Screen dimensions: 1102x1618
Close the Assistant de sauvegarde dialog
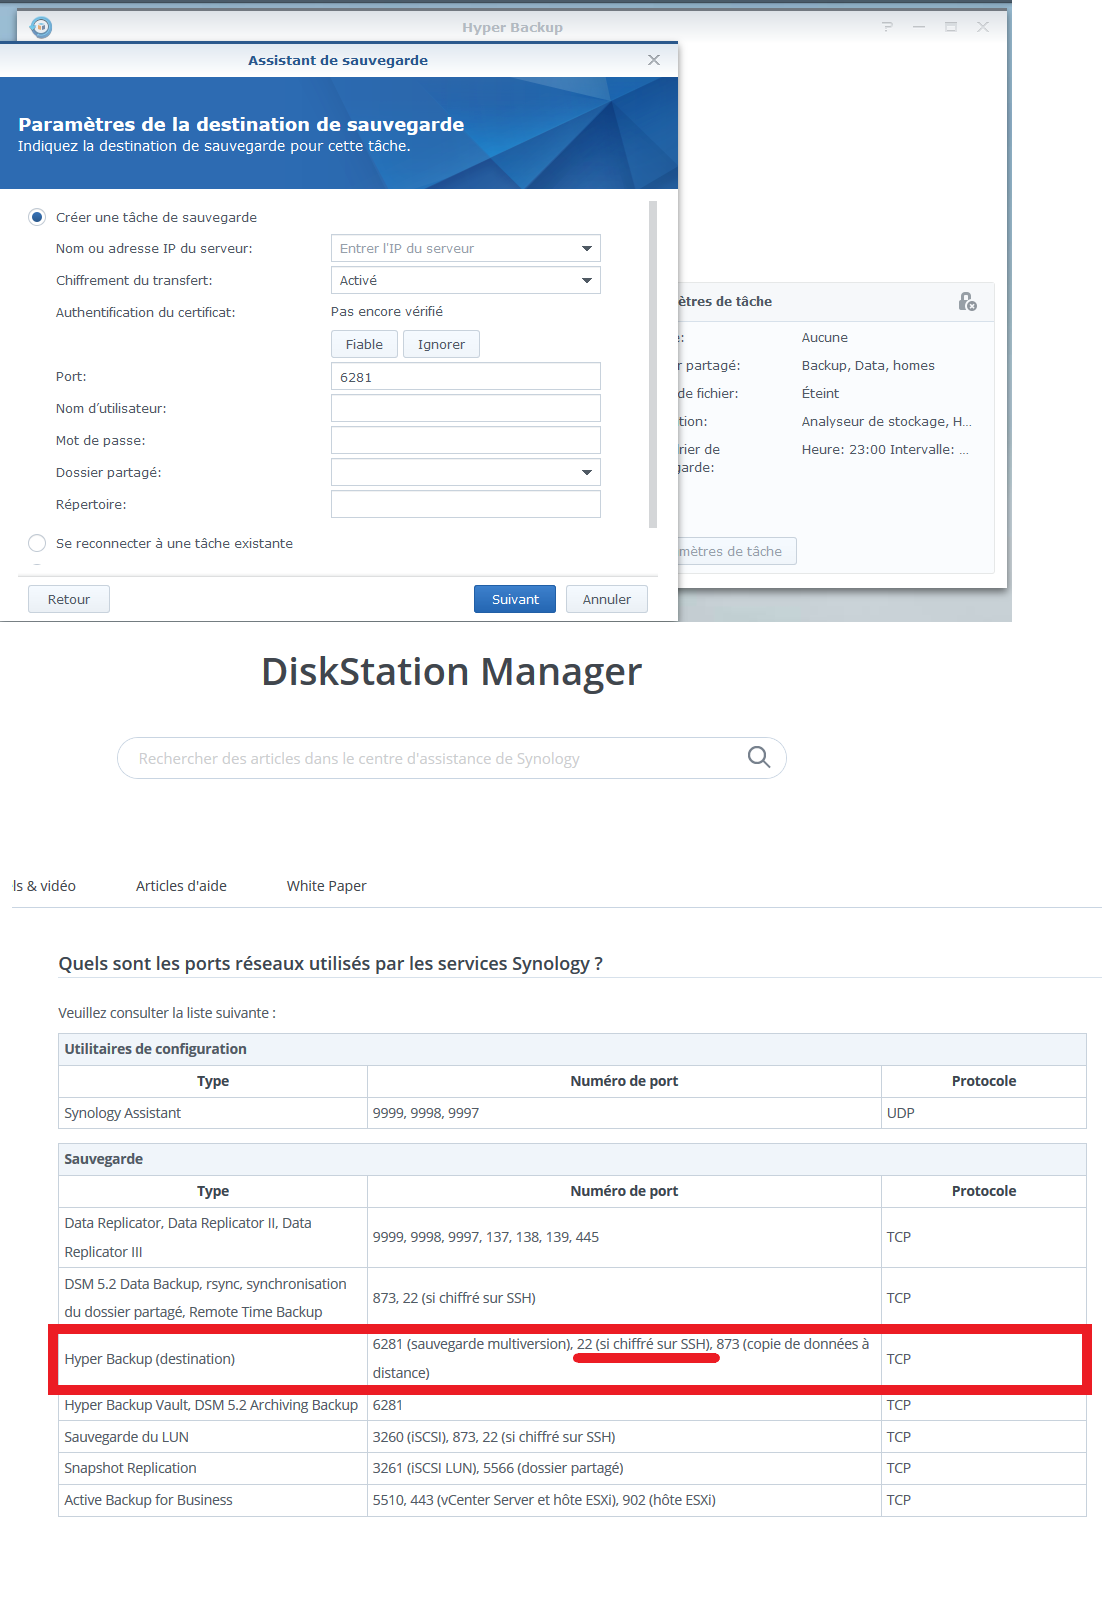654,60
